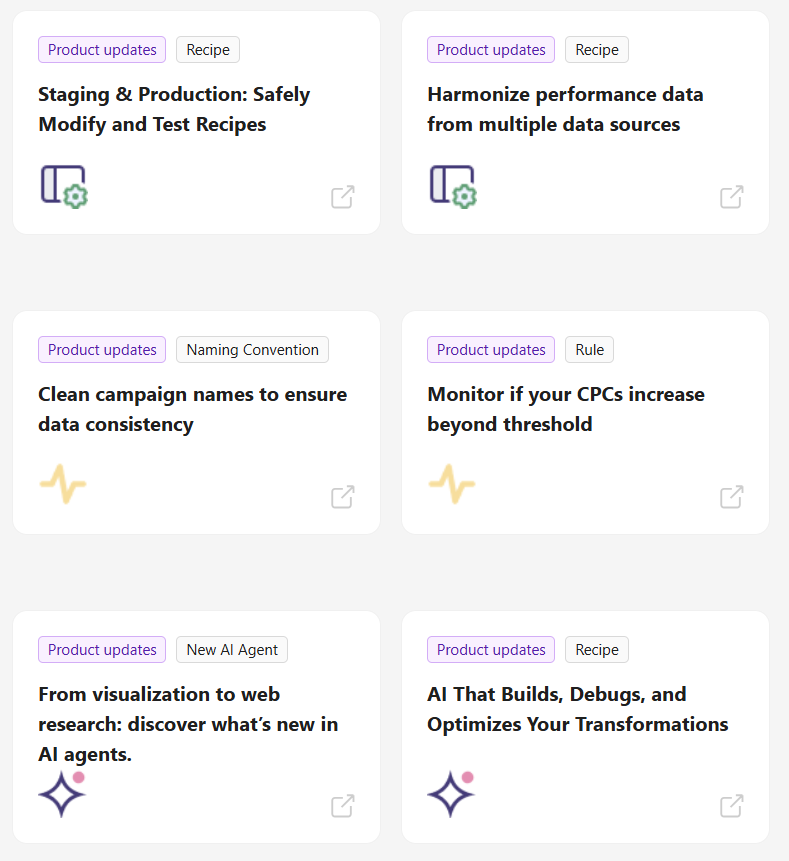The width and height of the screenshot is (789, 861).
Task: Click Product updates tag on Staging & Production card
Action: click(102, 50)
